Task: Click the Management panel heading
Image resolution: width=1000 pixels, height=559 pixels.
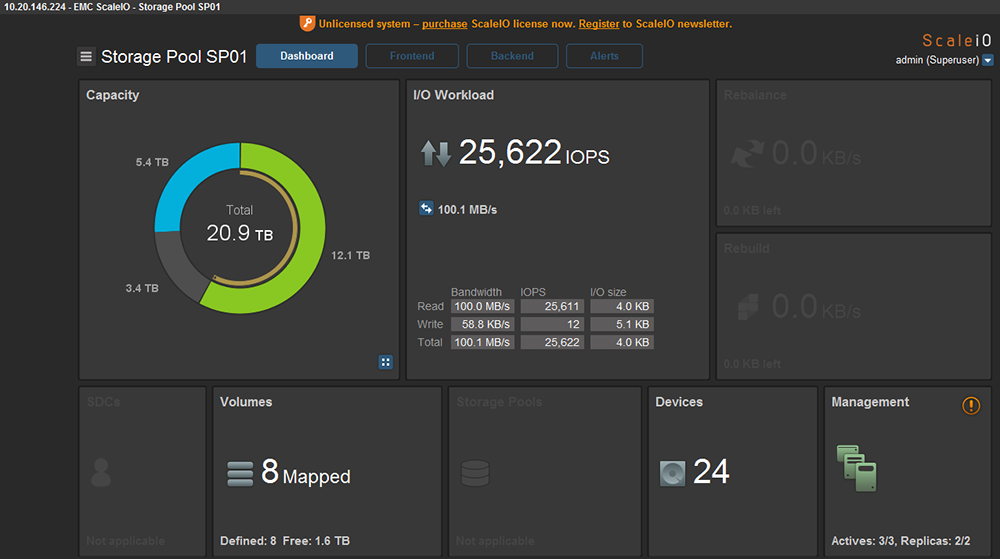Action: (870, 402)
